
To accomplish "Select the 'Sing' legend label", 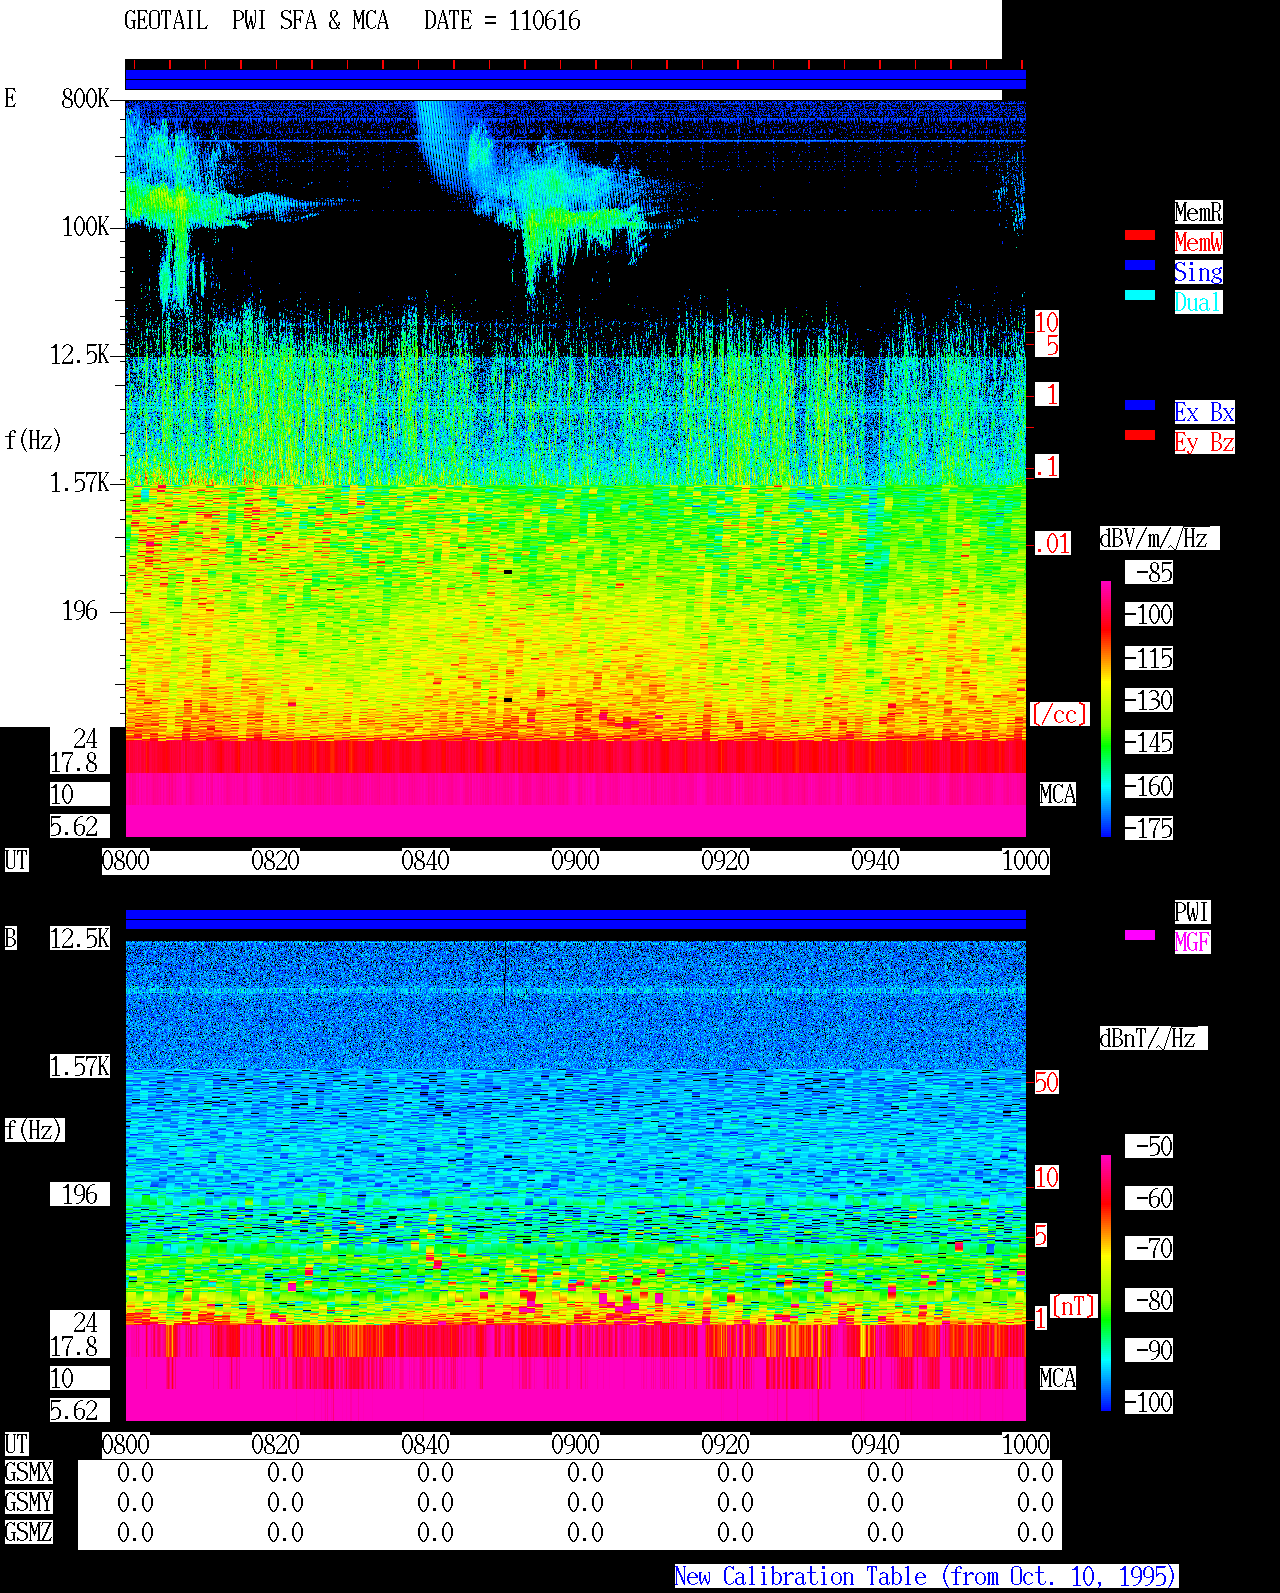I will pyautogui.click(x=1198, y=272).
